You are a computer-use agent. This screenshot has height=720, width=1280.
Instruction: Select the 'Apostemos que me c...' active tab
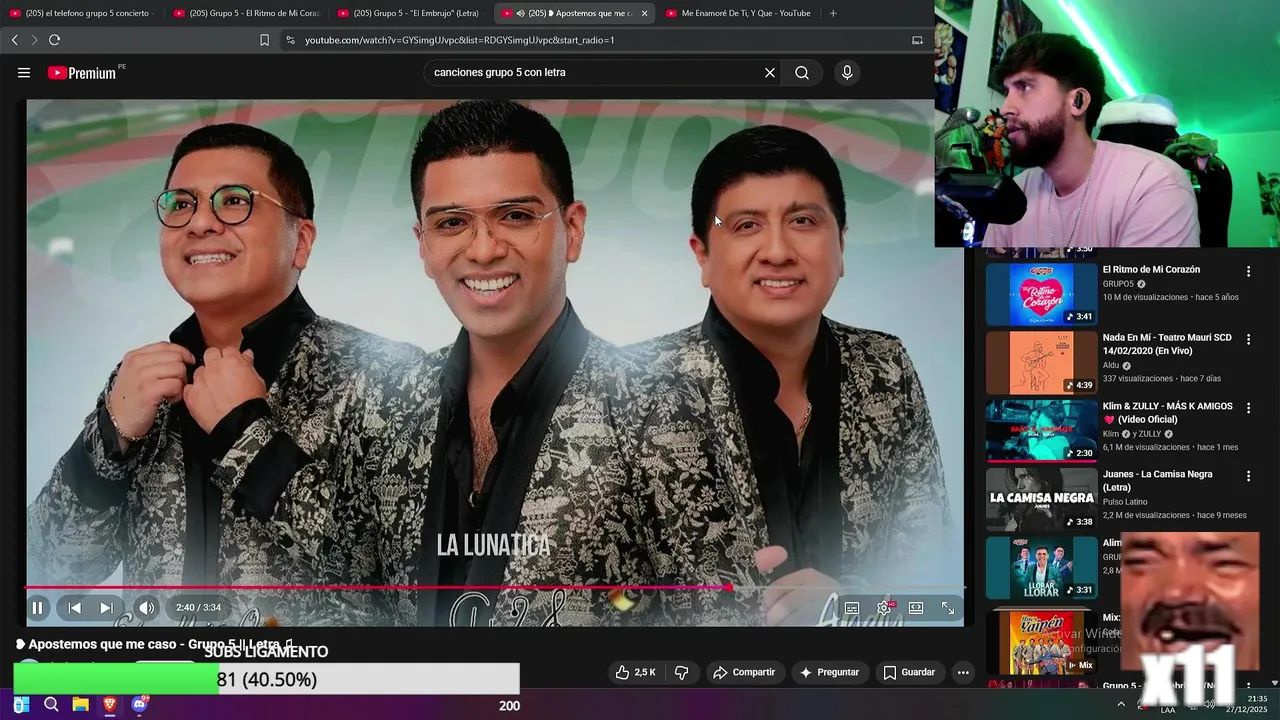coord(575,13)
